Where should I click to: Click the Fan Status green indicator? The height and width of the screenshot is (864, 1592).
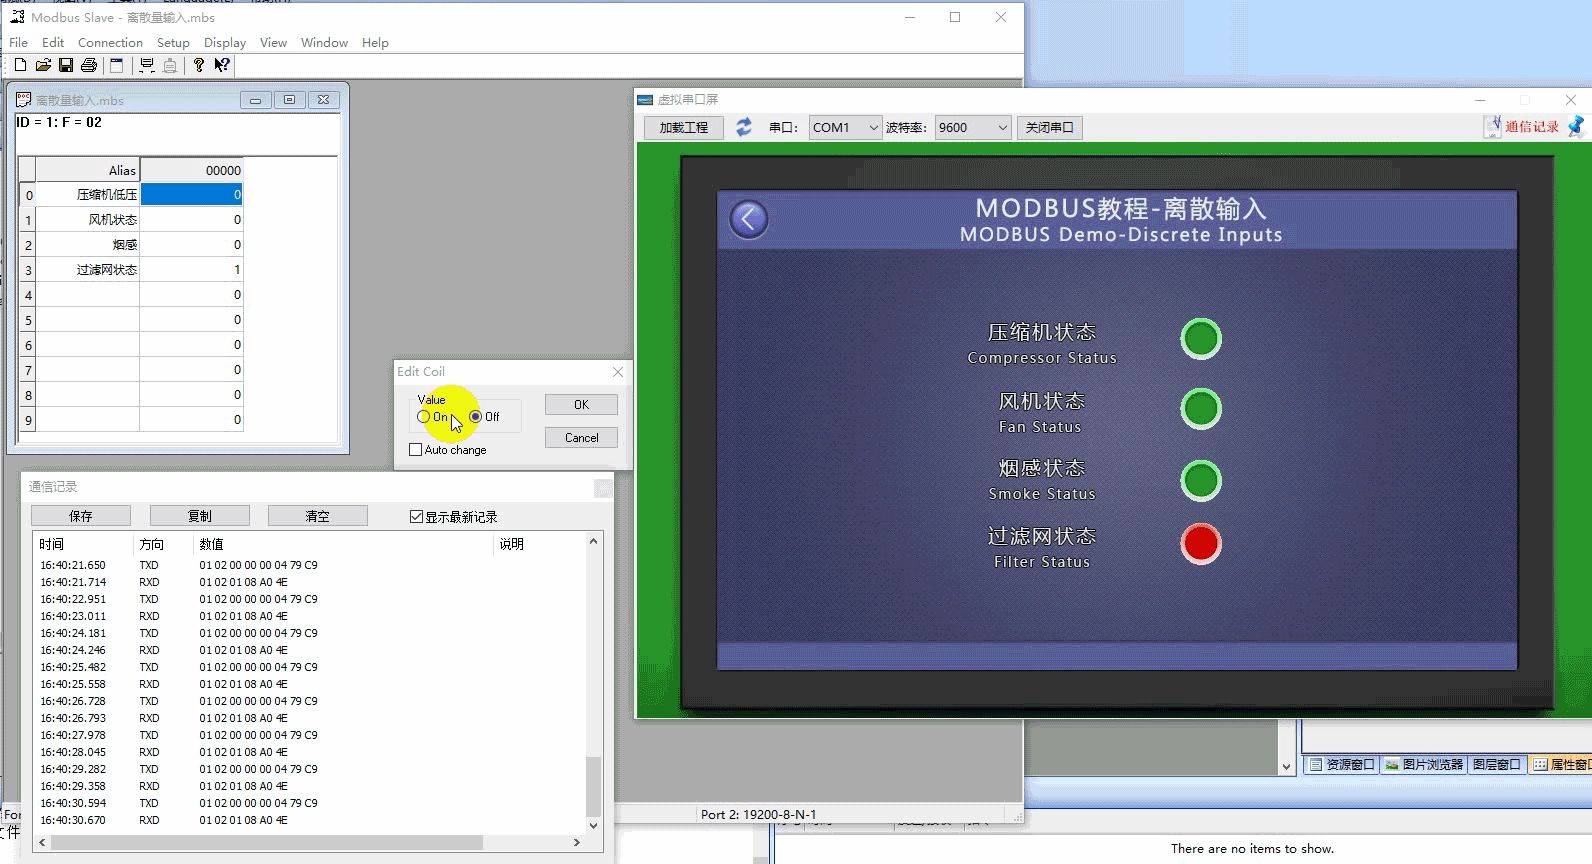click(1200, 408)
